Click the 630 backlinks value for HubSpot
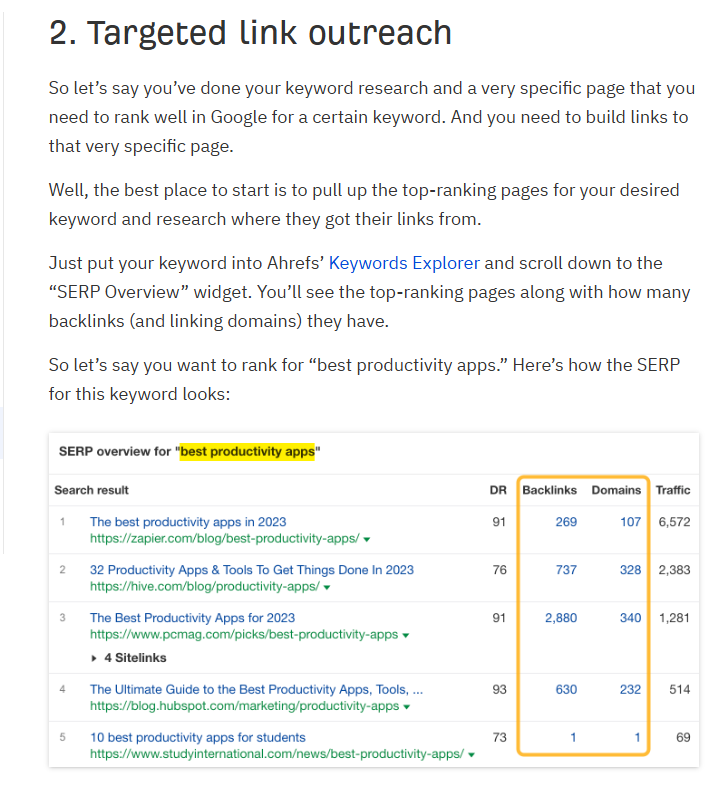The width and height of the screenshot is (725, 786). 566,689
